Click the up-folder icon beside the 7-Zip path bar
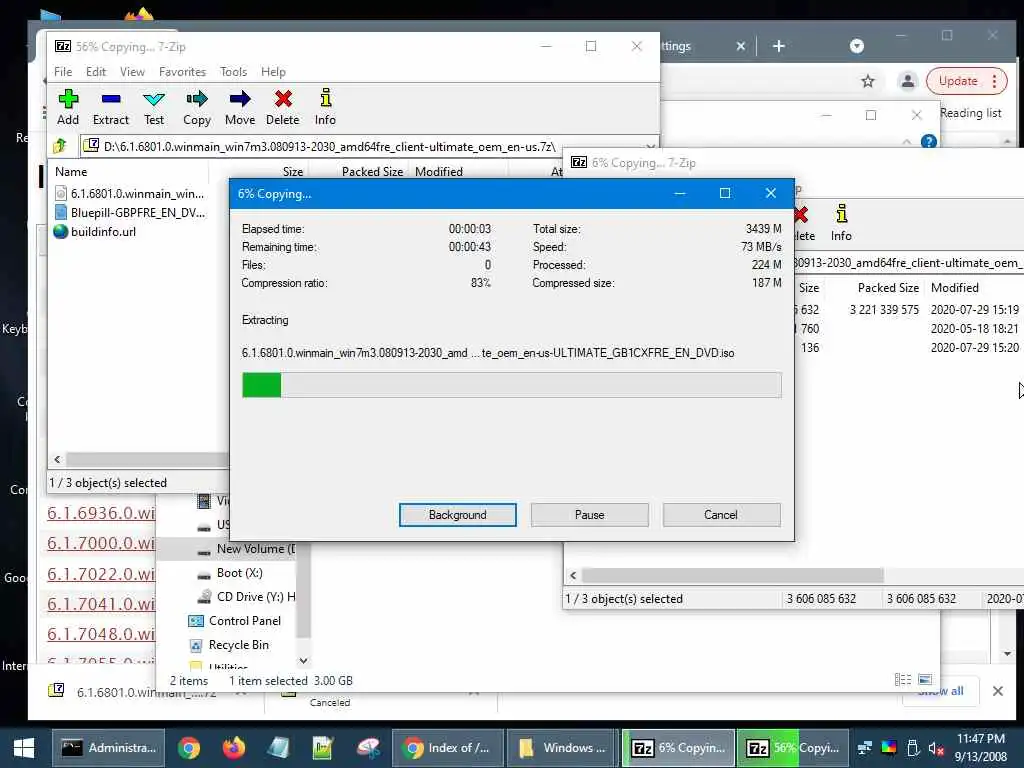Screen dimensions: 1024x768 click(60, 146)
